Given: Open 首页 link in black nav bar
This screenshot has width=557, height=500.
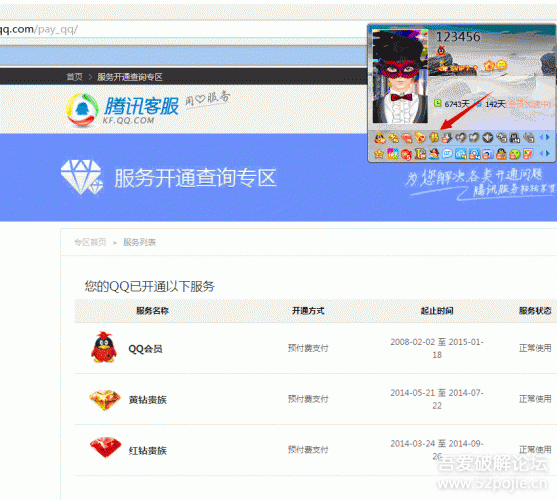Looking at the screenshot, I should pos(74,77).
